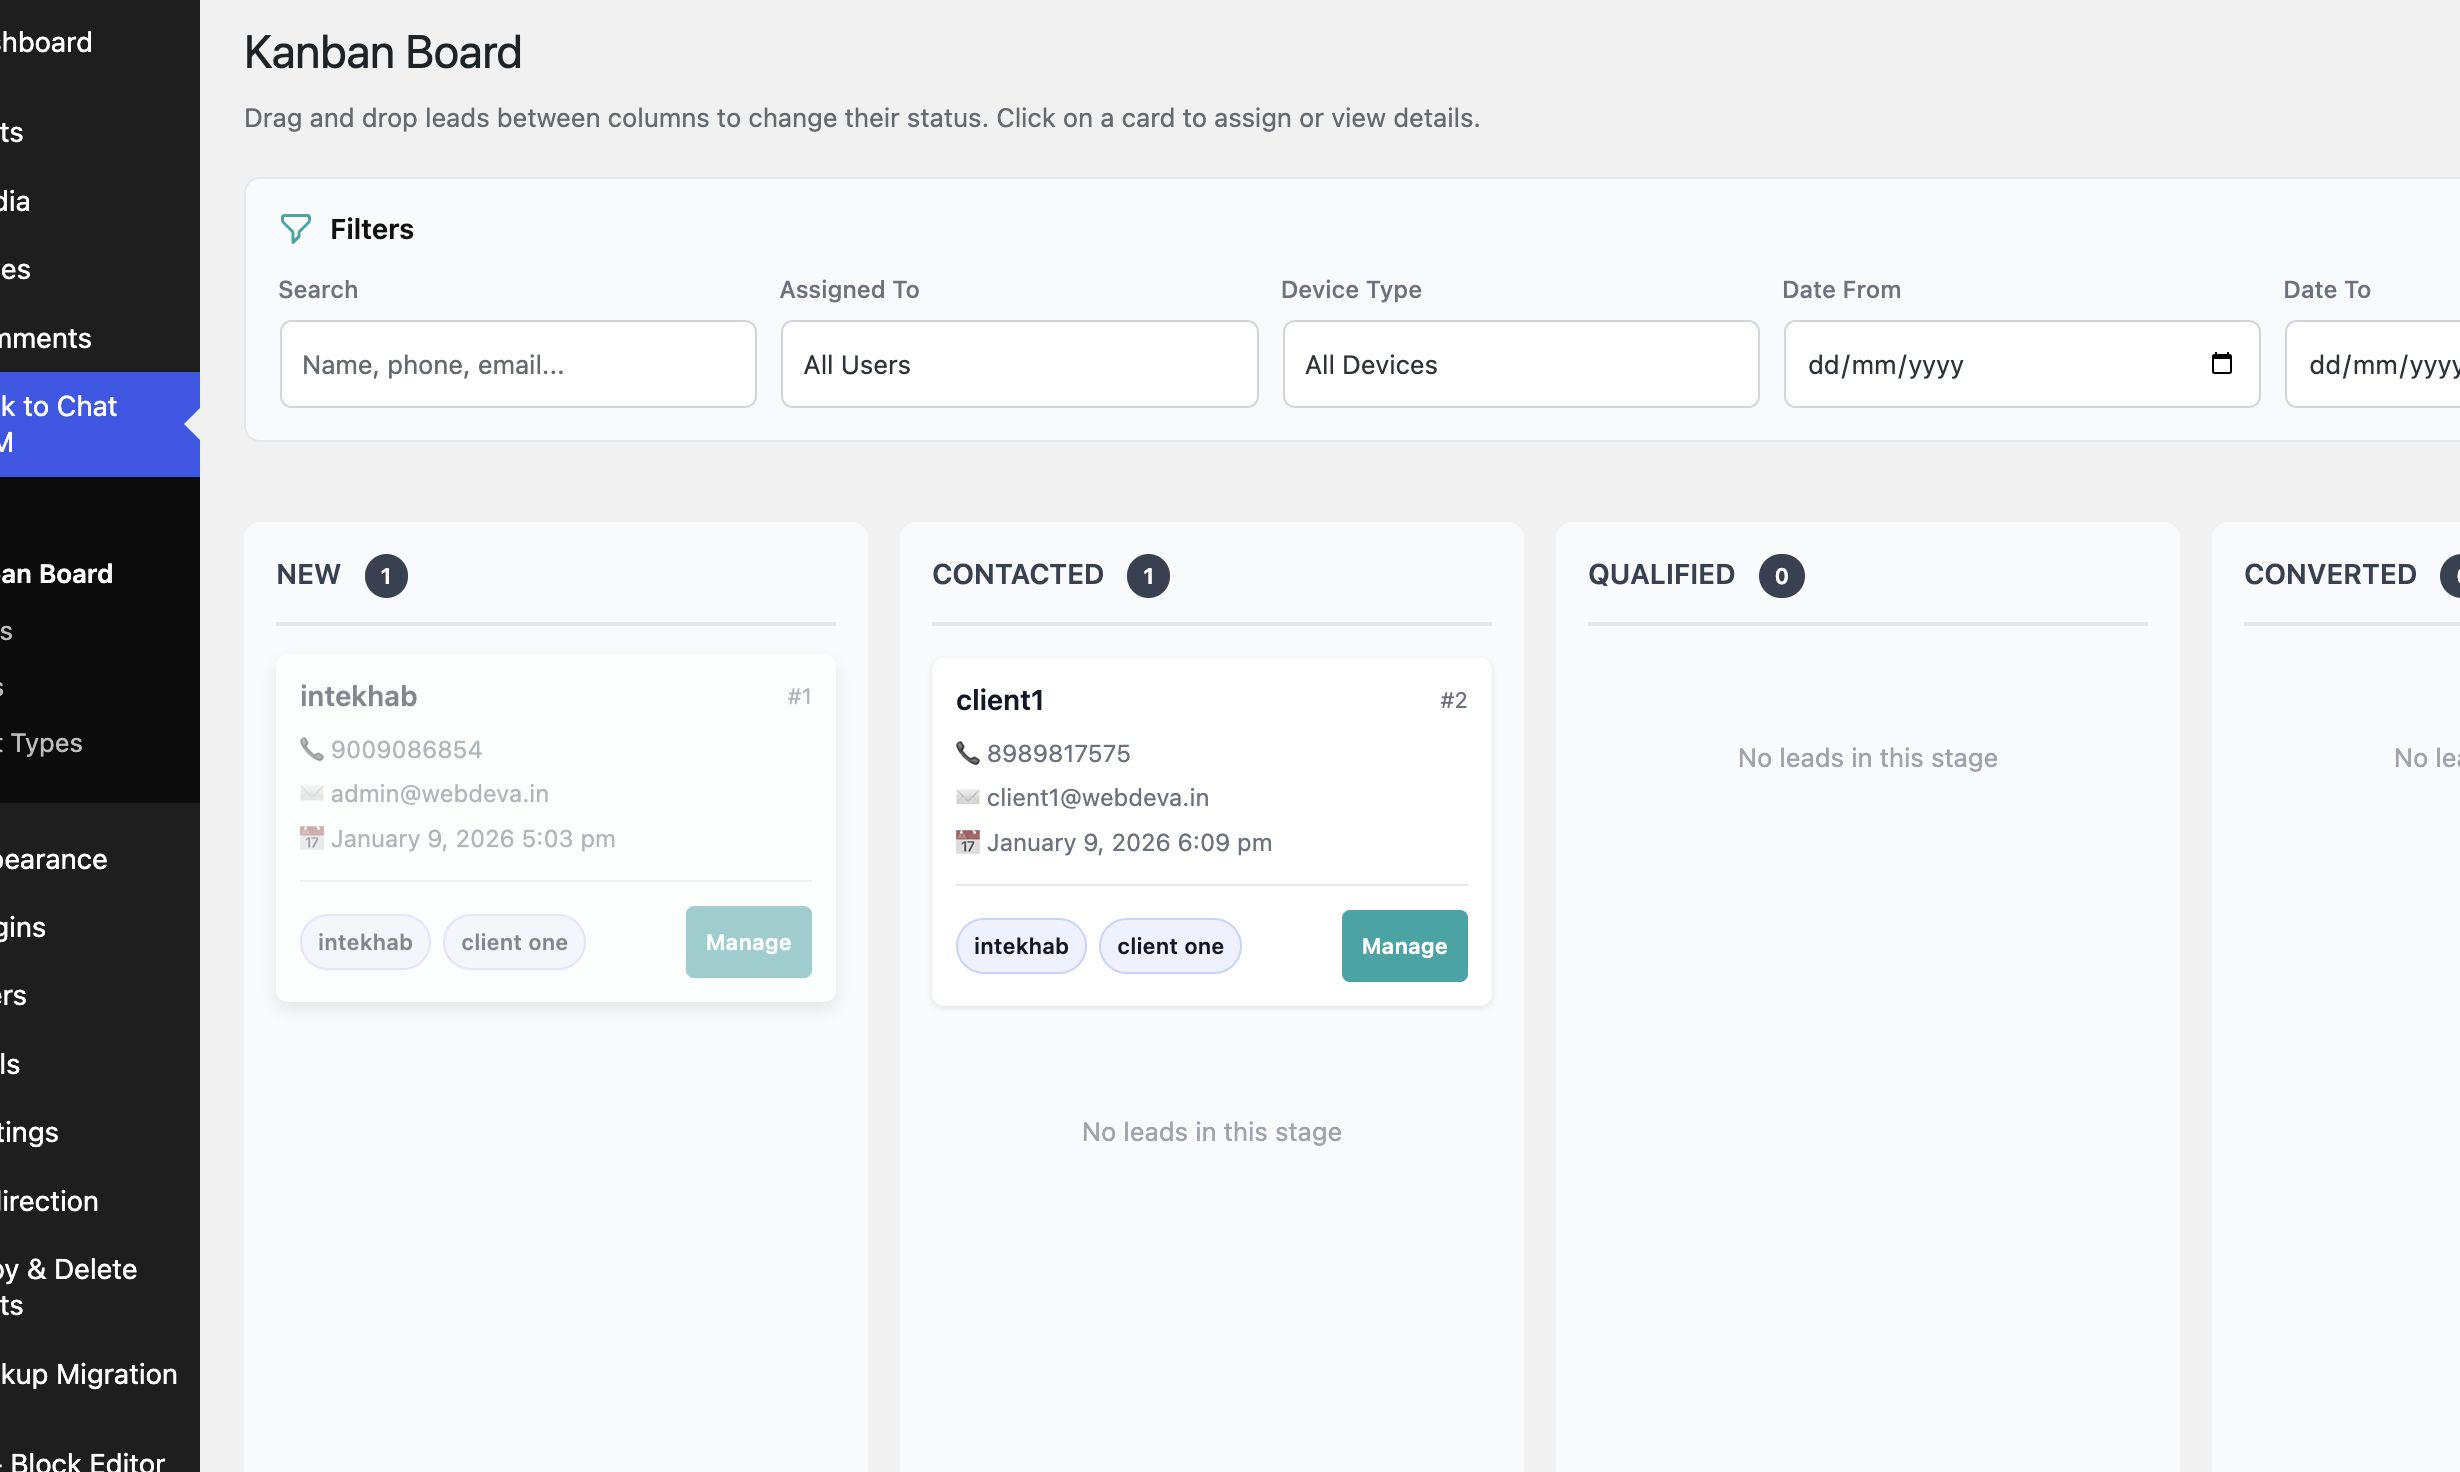Viewport: 2460px width, 1472px height.
Task: Click the Search name, phone, email field
Action: pyautogui.click(x=518, y=364)
